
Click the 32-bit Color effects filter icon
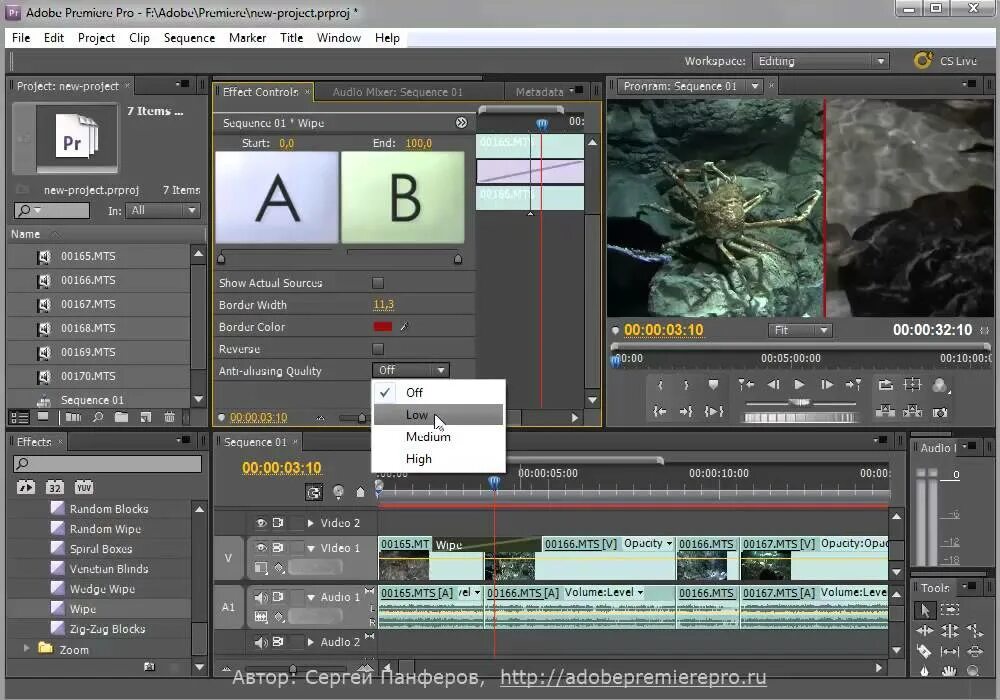[55, 488]
